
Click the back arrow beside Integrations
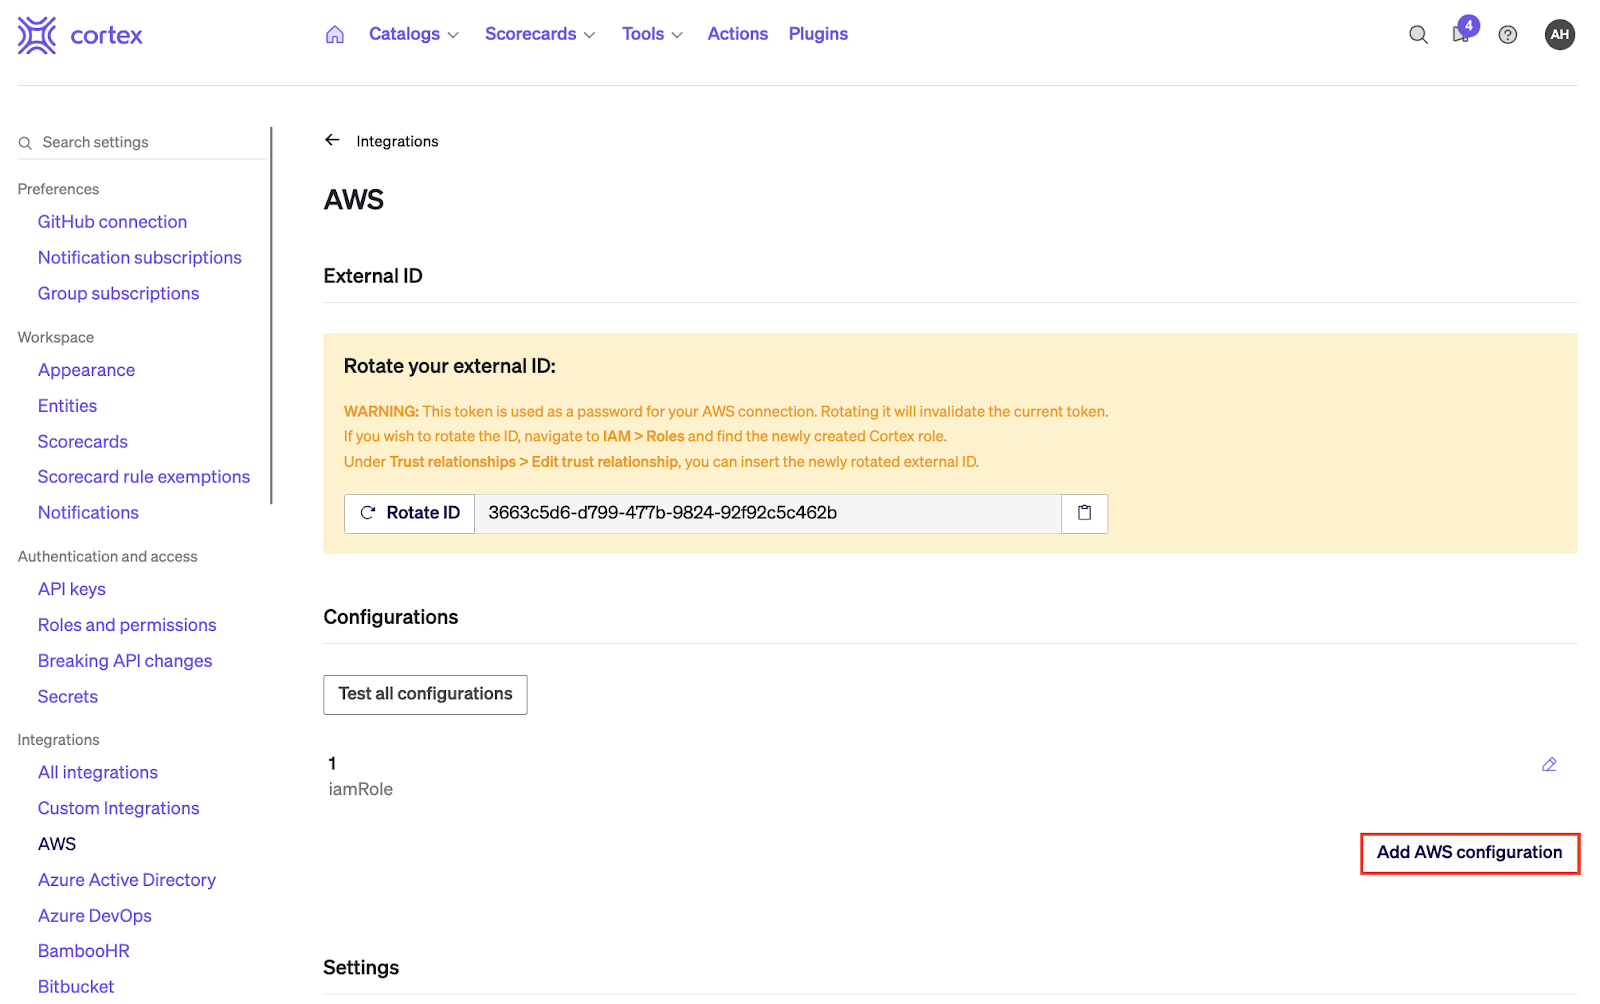coord(332,141)
